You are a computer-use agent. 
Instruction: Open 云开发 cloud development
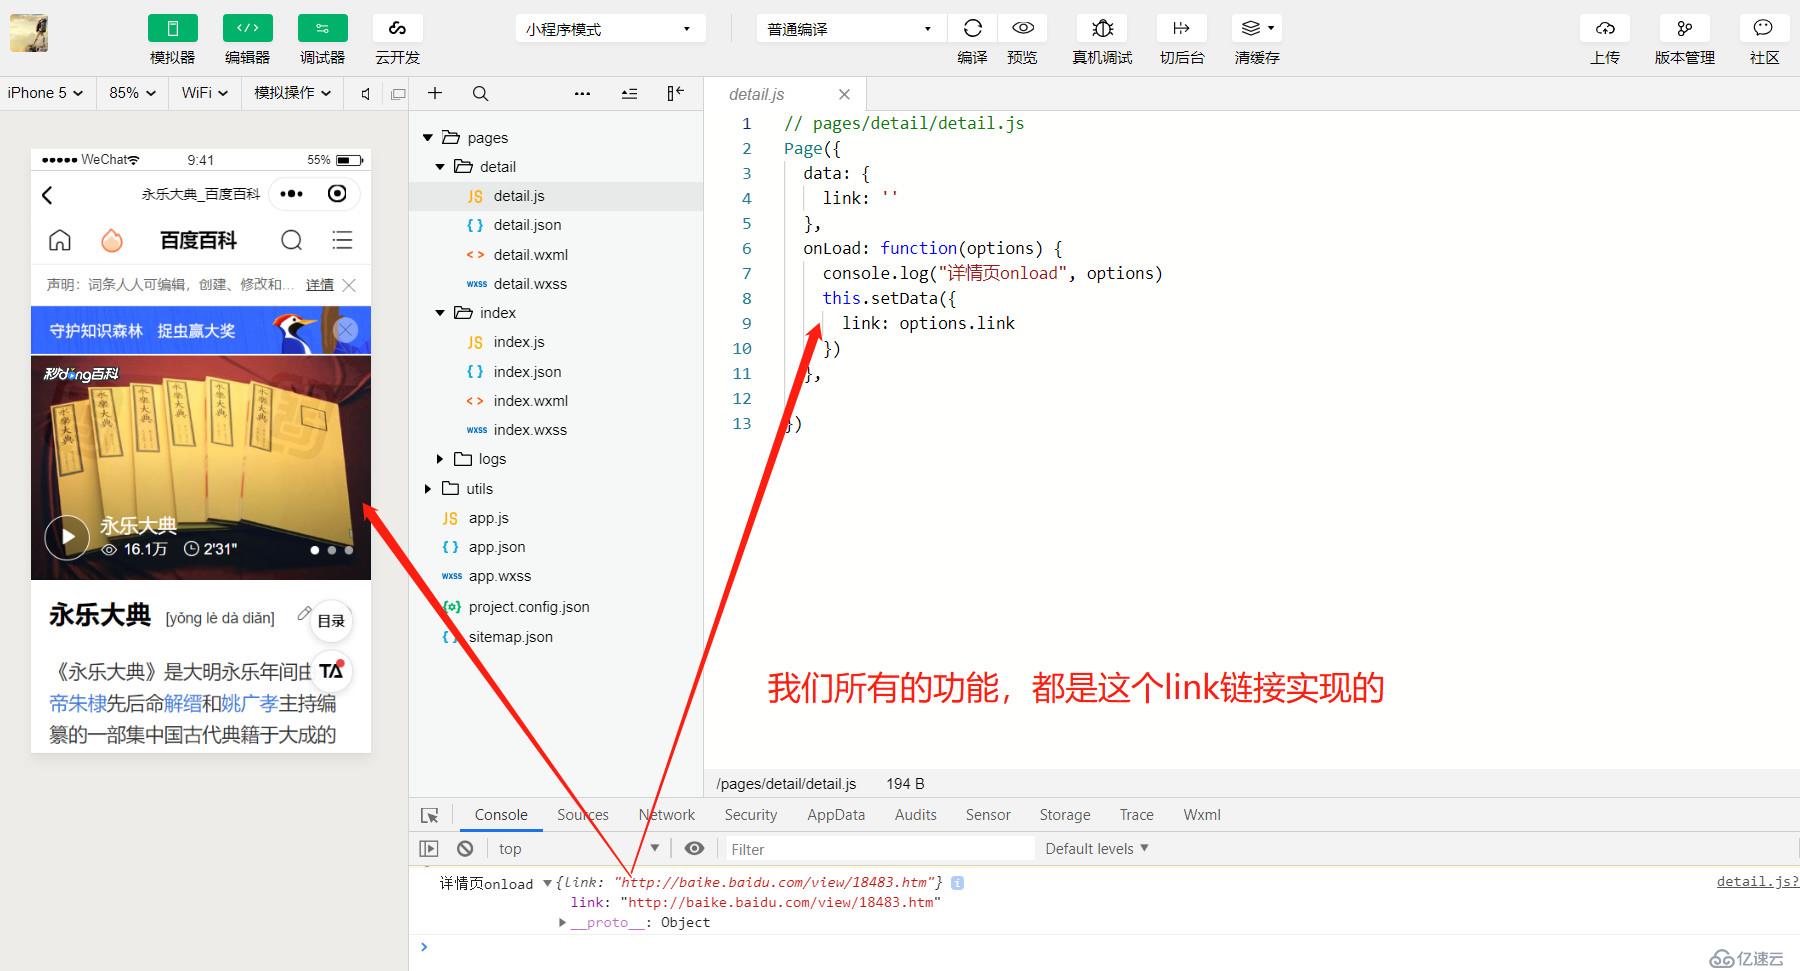(x=397, y=28)
